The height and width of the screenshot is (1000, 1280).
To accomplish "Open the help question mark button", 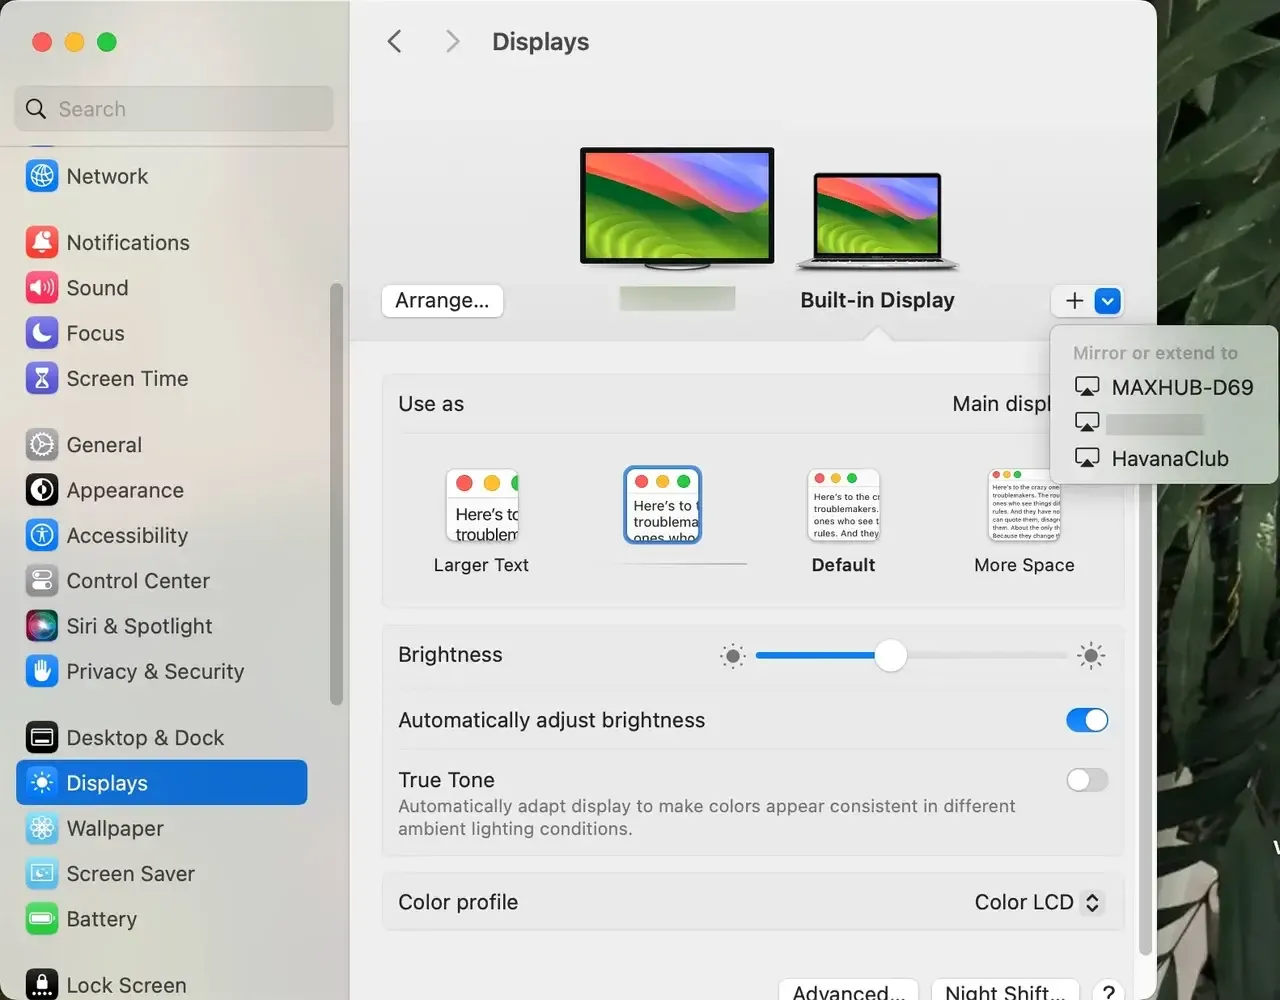I will pyautogui.click(x=1108, y=992).
